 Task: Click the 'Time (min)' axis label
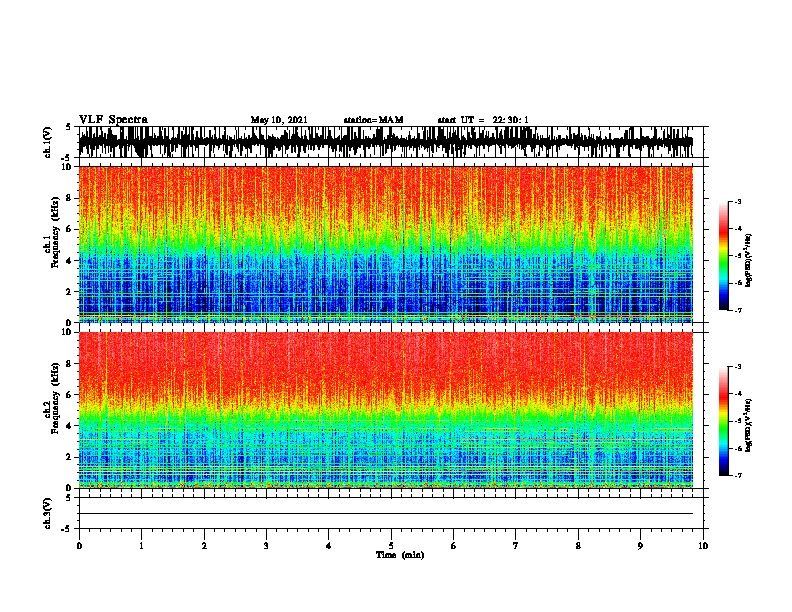pos(400,555)
